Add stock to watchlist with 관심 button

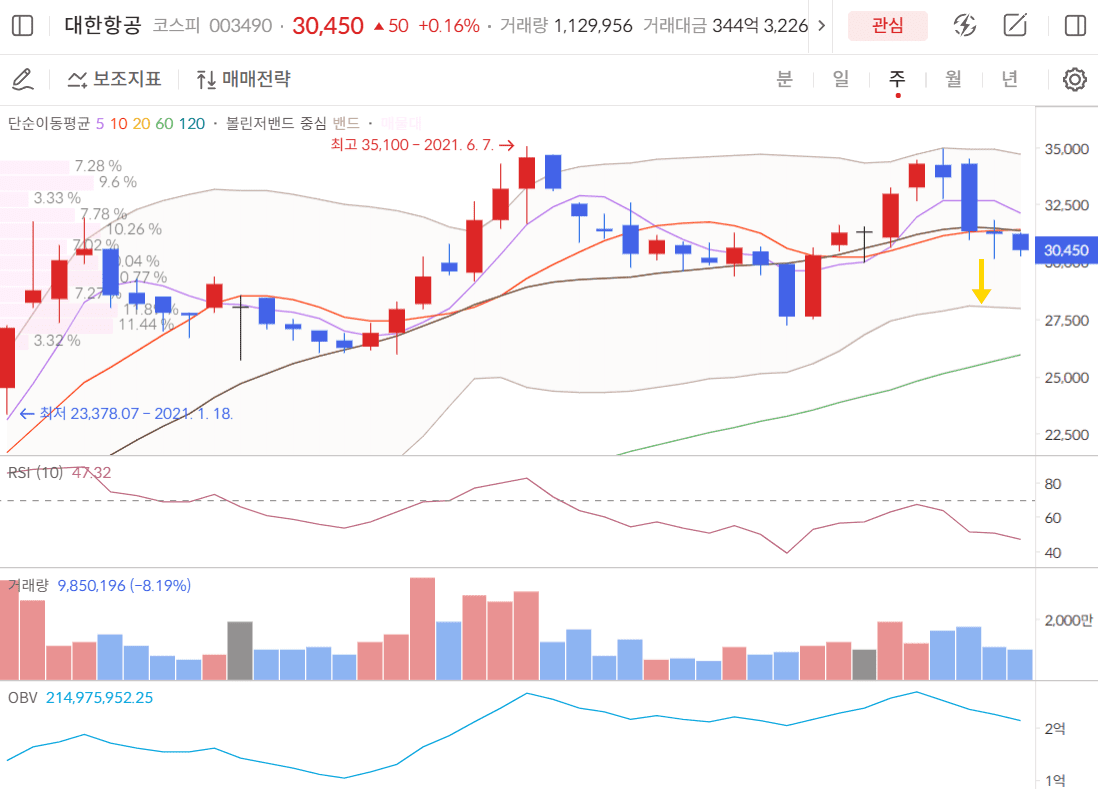coord(887,26)
